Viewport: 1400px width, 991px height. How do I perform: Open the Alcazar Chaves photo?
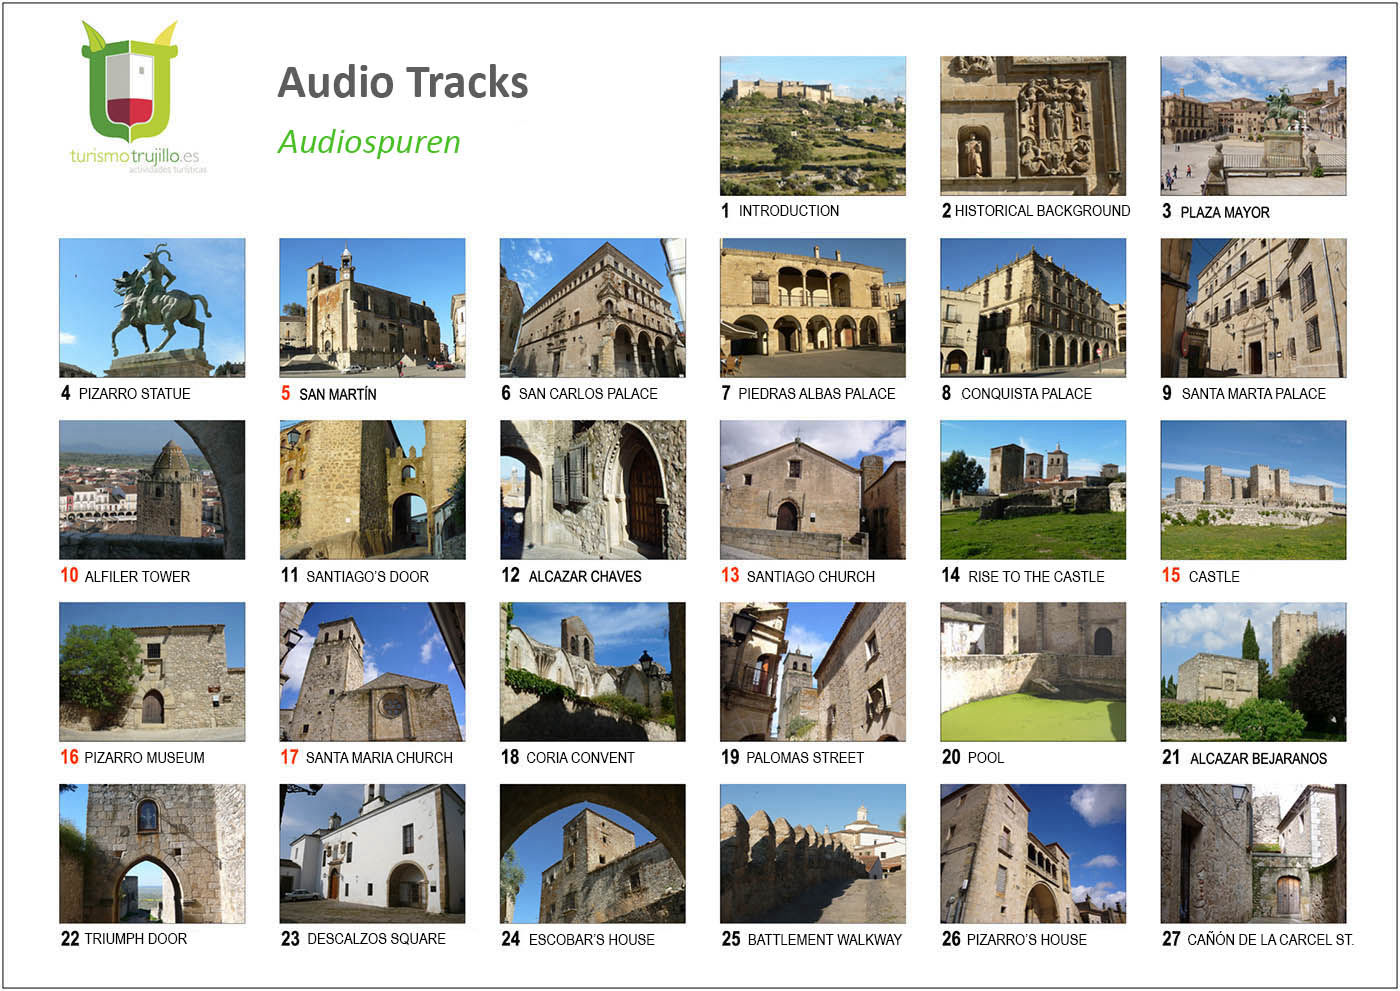coord(593,490)
